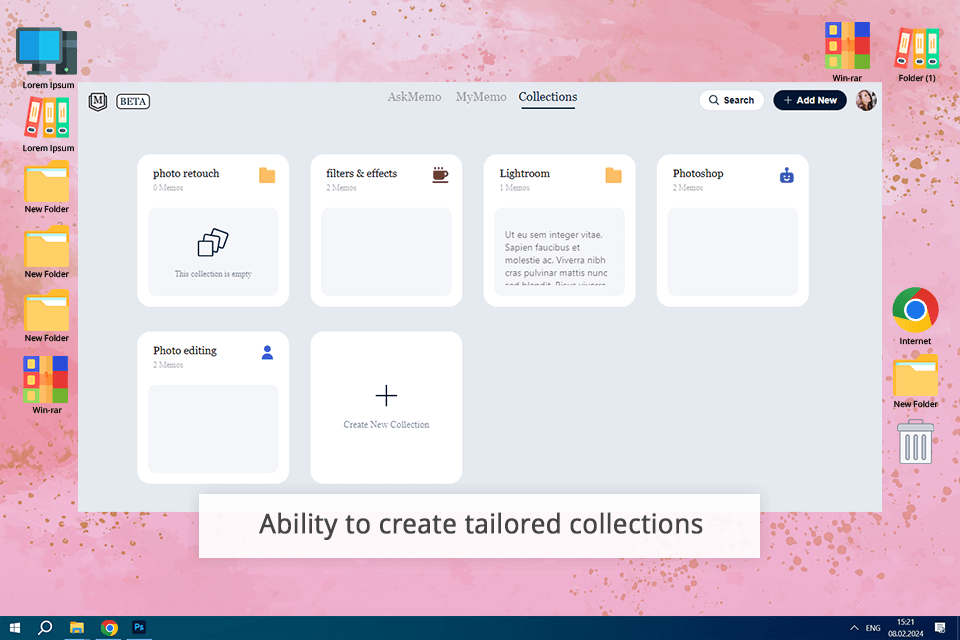Click the Photoshop collection preview area
960x640 pixels.
tap(733, 252)
